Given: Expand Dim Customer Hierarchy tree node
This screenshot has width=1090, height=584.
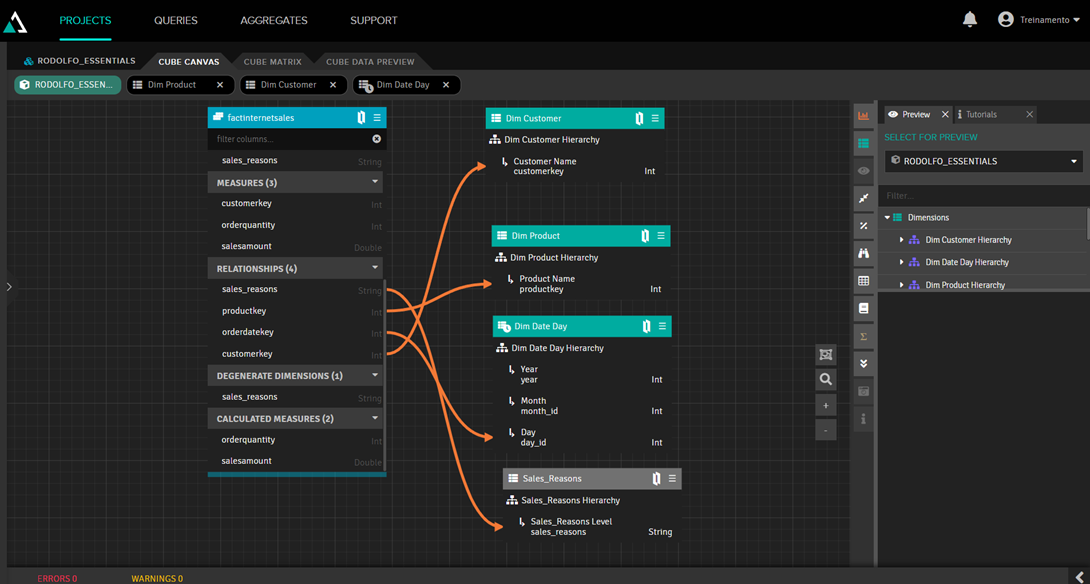Looking at the screenshot, I should click(901, 240).
